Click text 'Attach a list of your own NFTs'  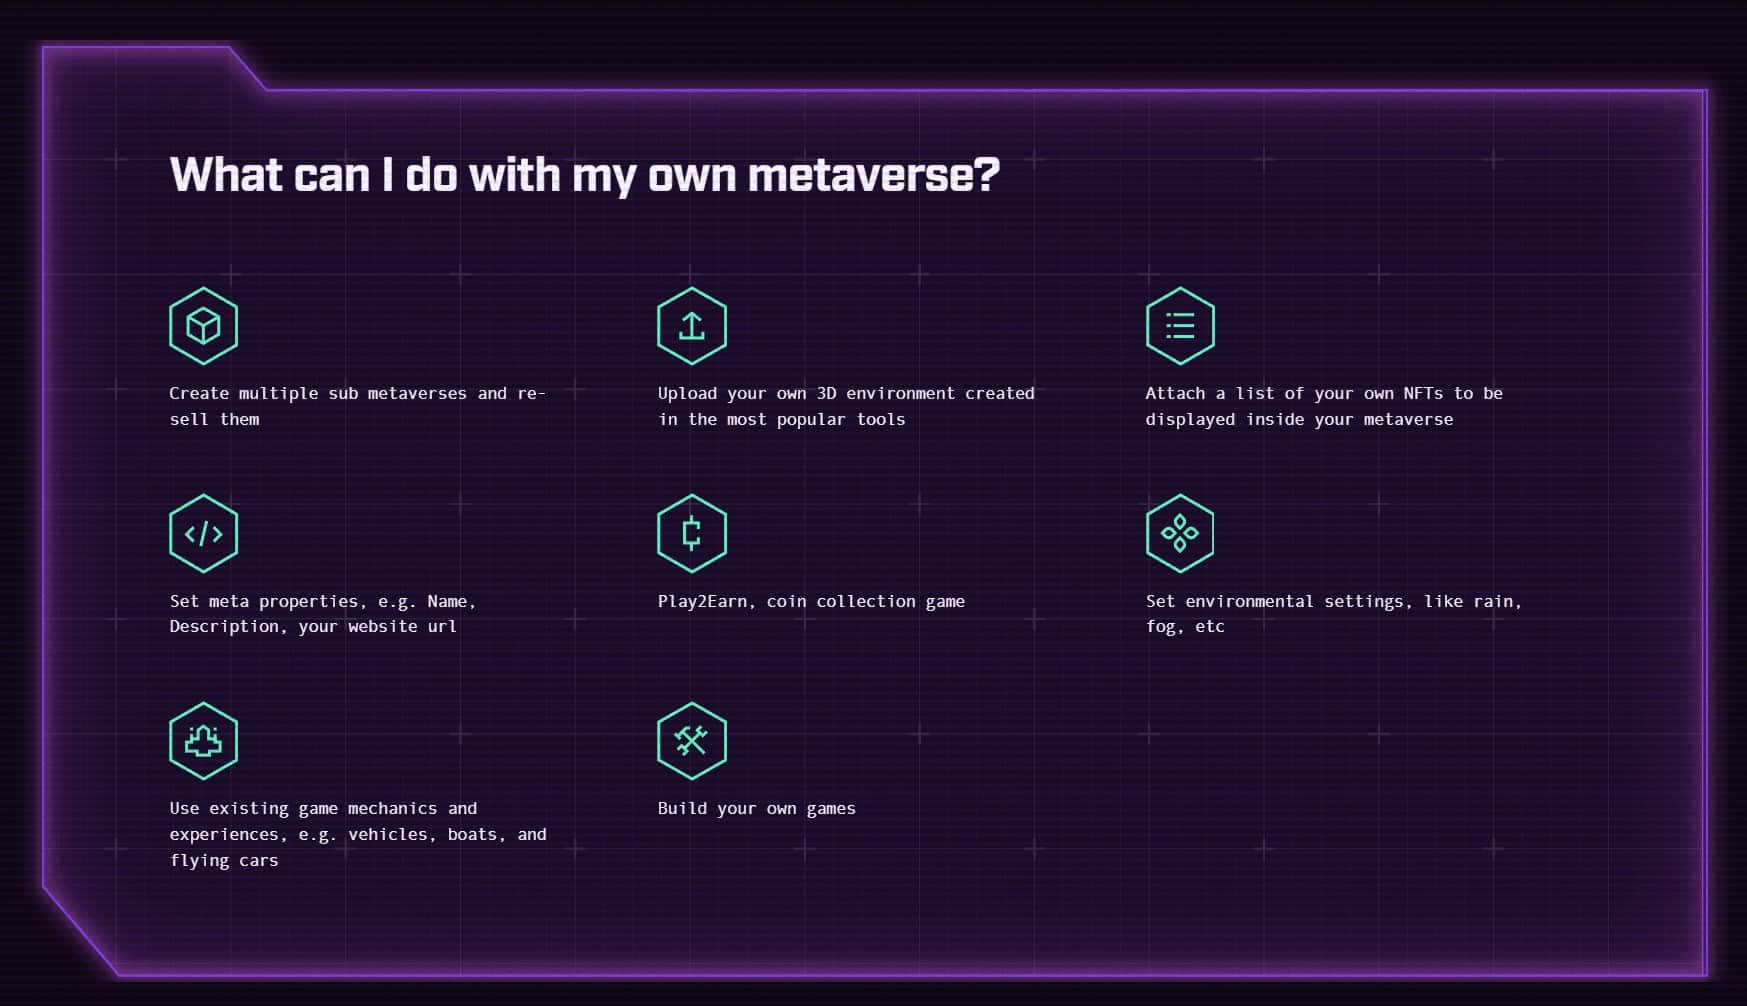click(1295, 393)
